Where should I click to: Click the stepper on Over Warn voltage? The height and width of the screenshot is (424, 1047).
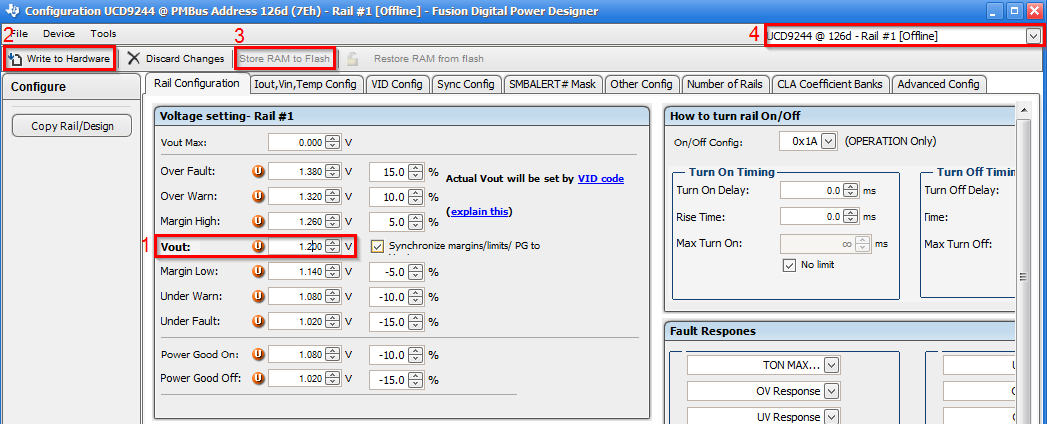[x=333, y=196]
